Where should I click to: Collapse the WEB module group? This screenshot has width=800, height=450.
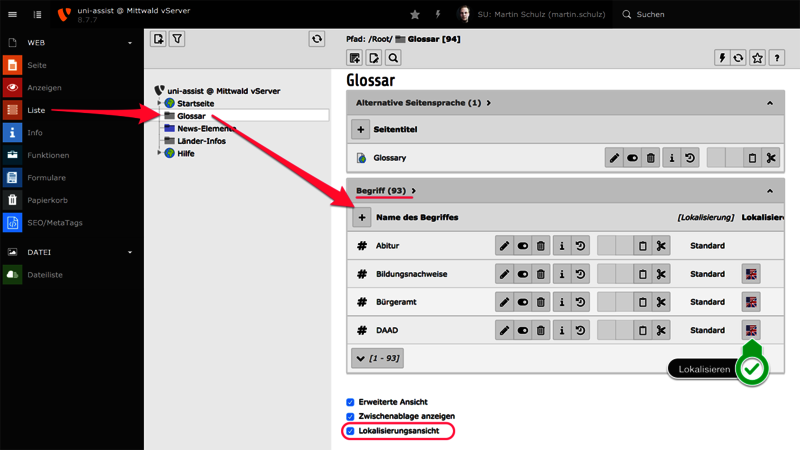[x=130, y=43]
